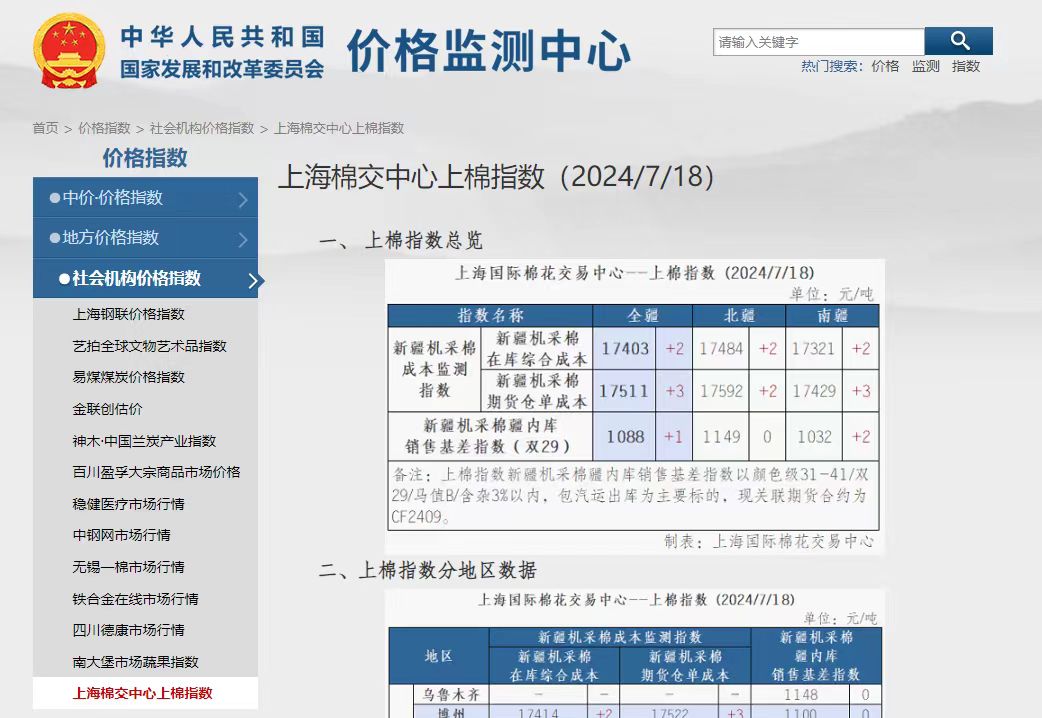Focus the keyword search input field

pos(818,42)
